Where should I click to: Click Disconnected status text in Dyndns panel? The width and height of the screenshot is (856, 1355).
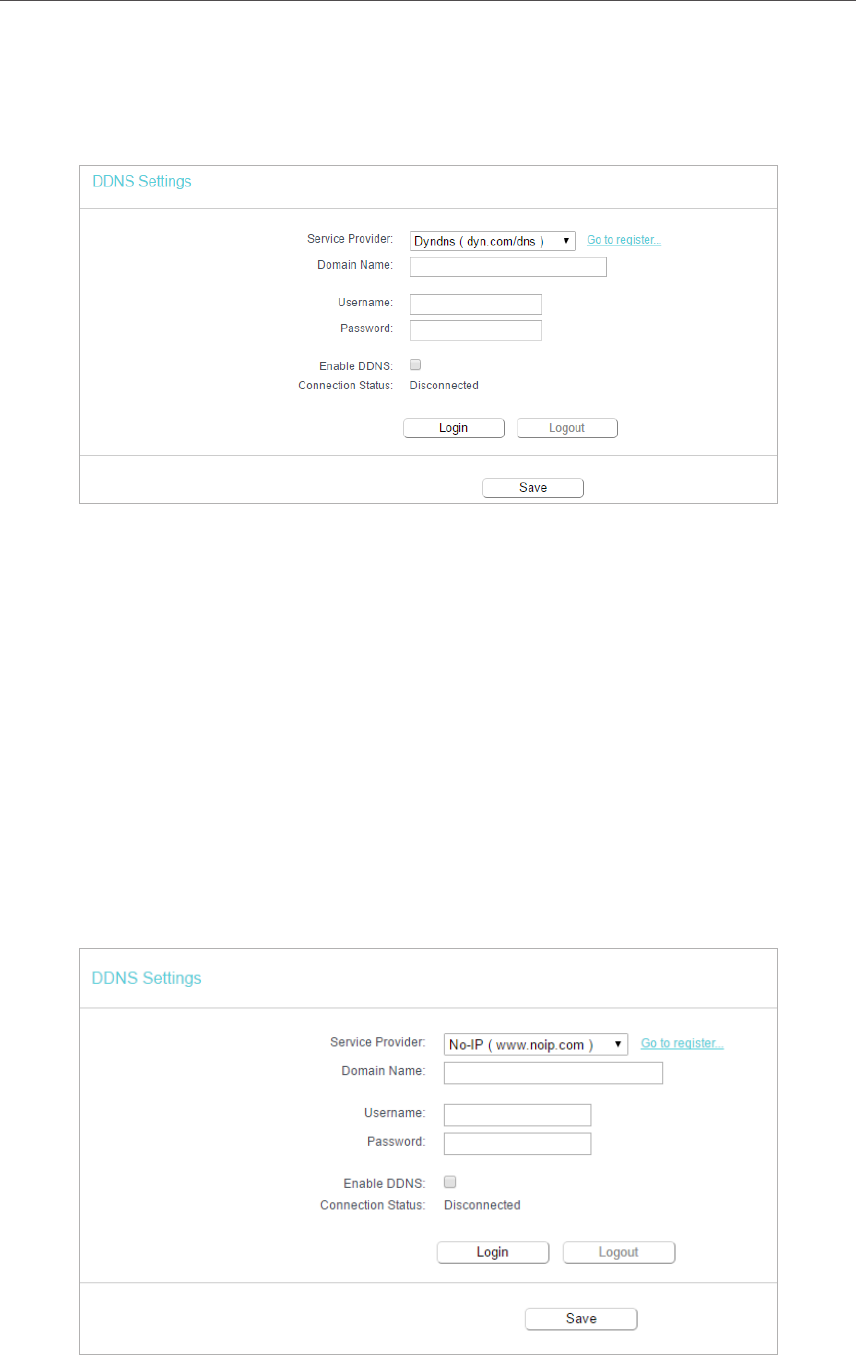tap(444, 385)
